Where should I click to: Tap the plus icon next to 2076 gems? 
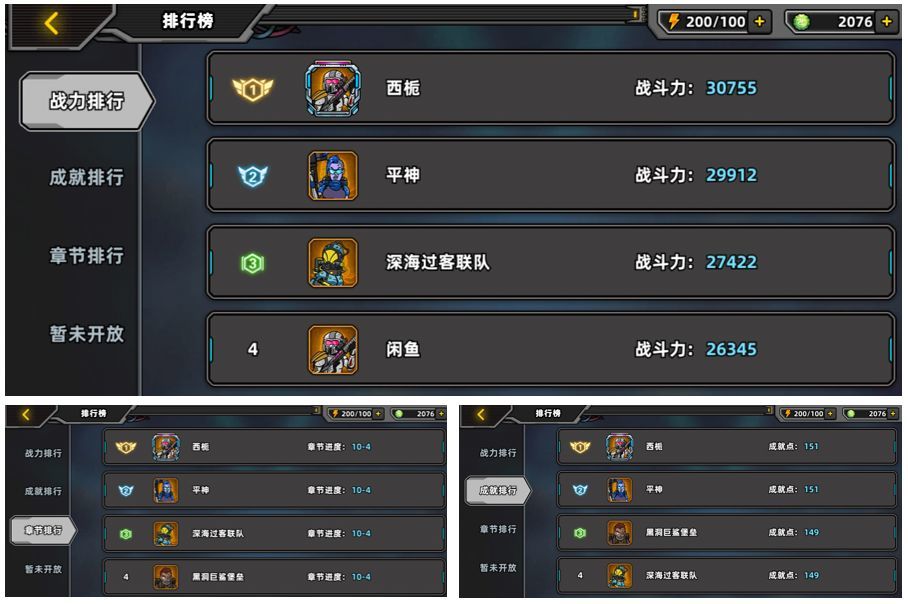[x=887, y=22]
